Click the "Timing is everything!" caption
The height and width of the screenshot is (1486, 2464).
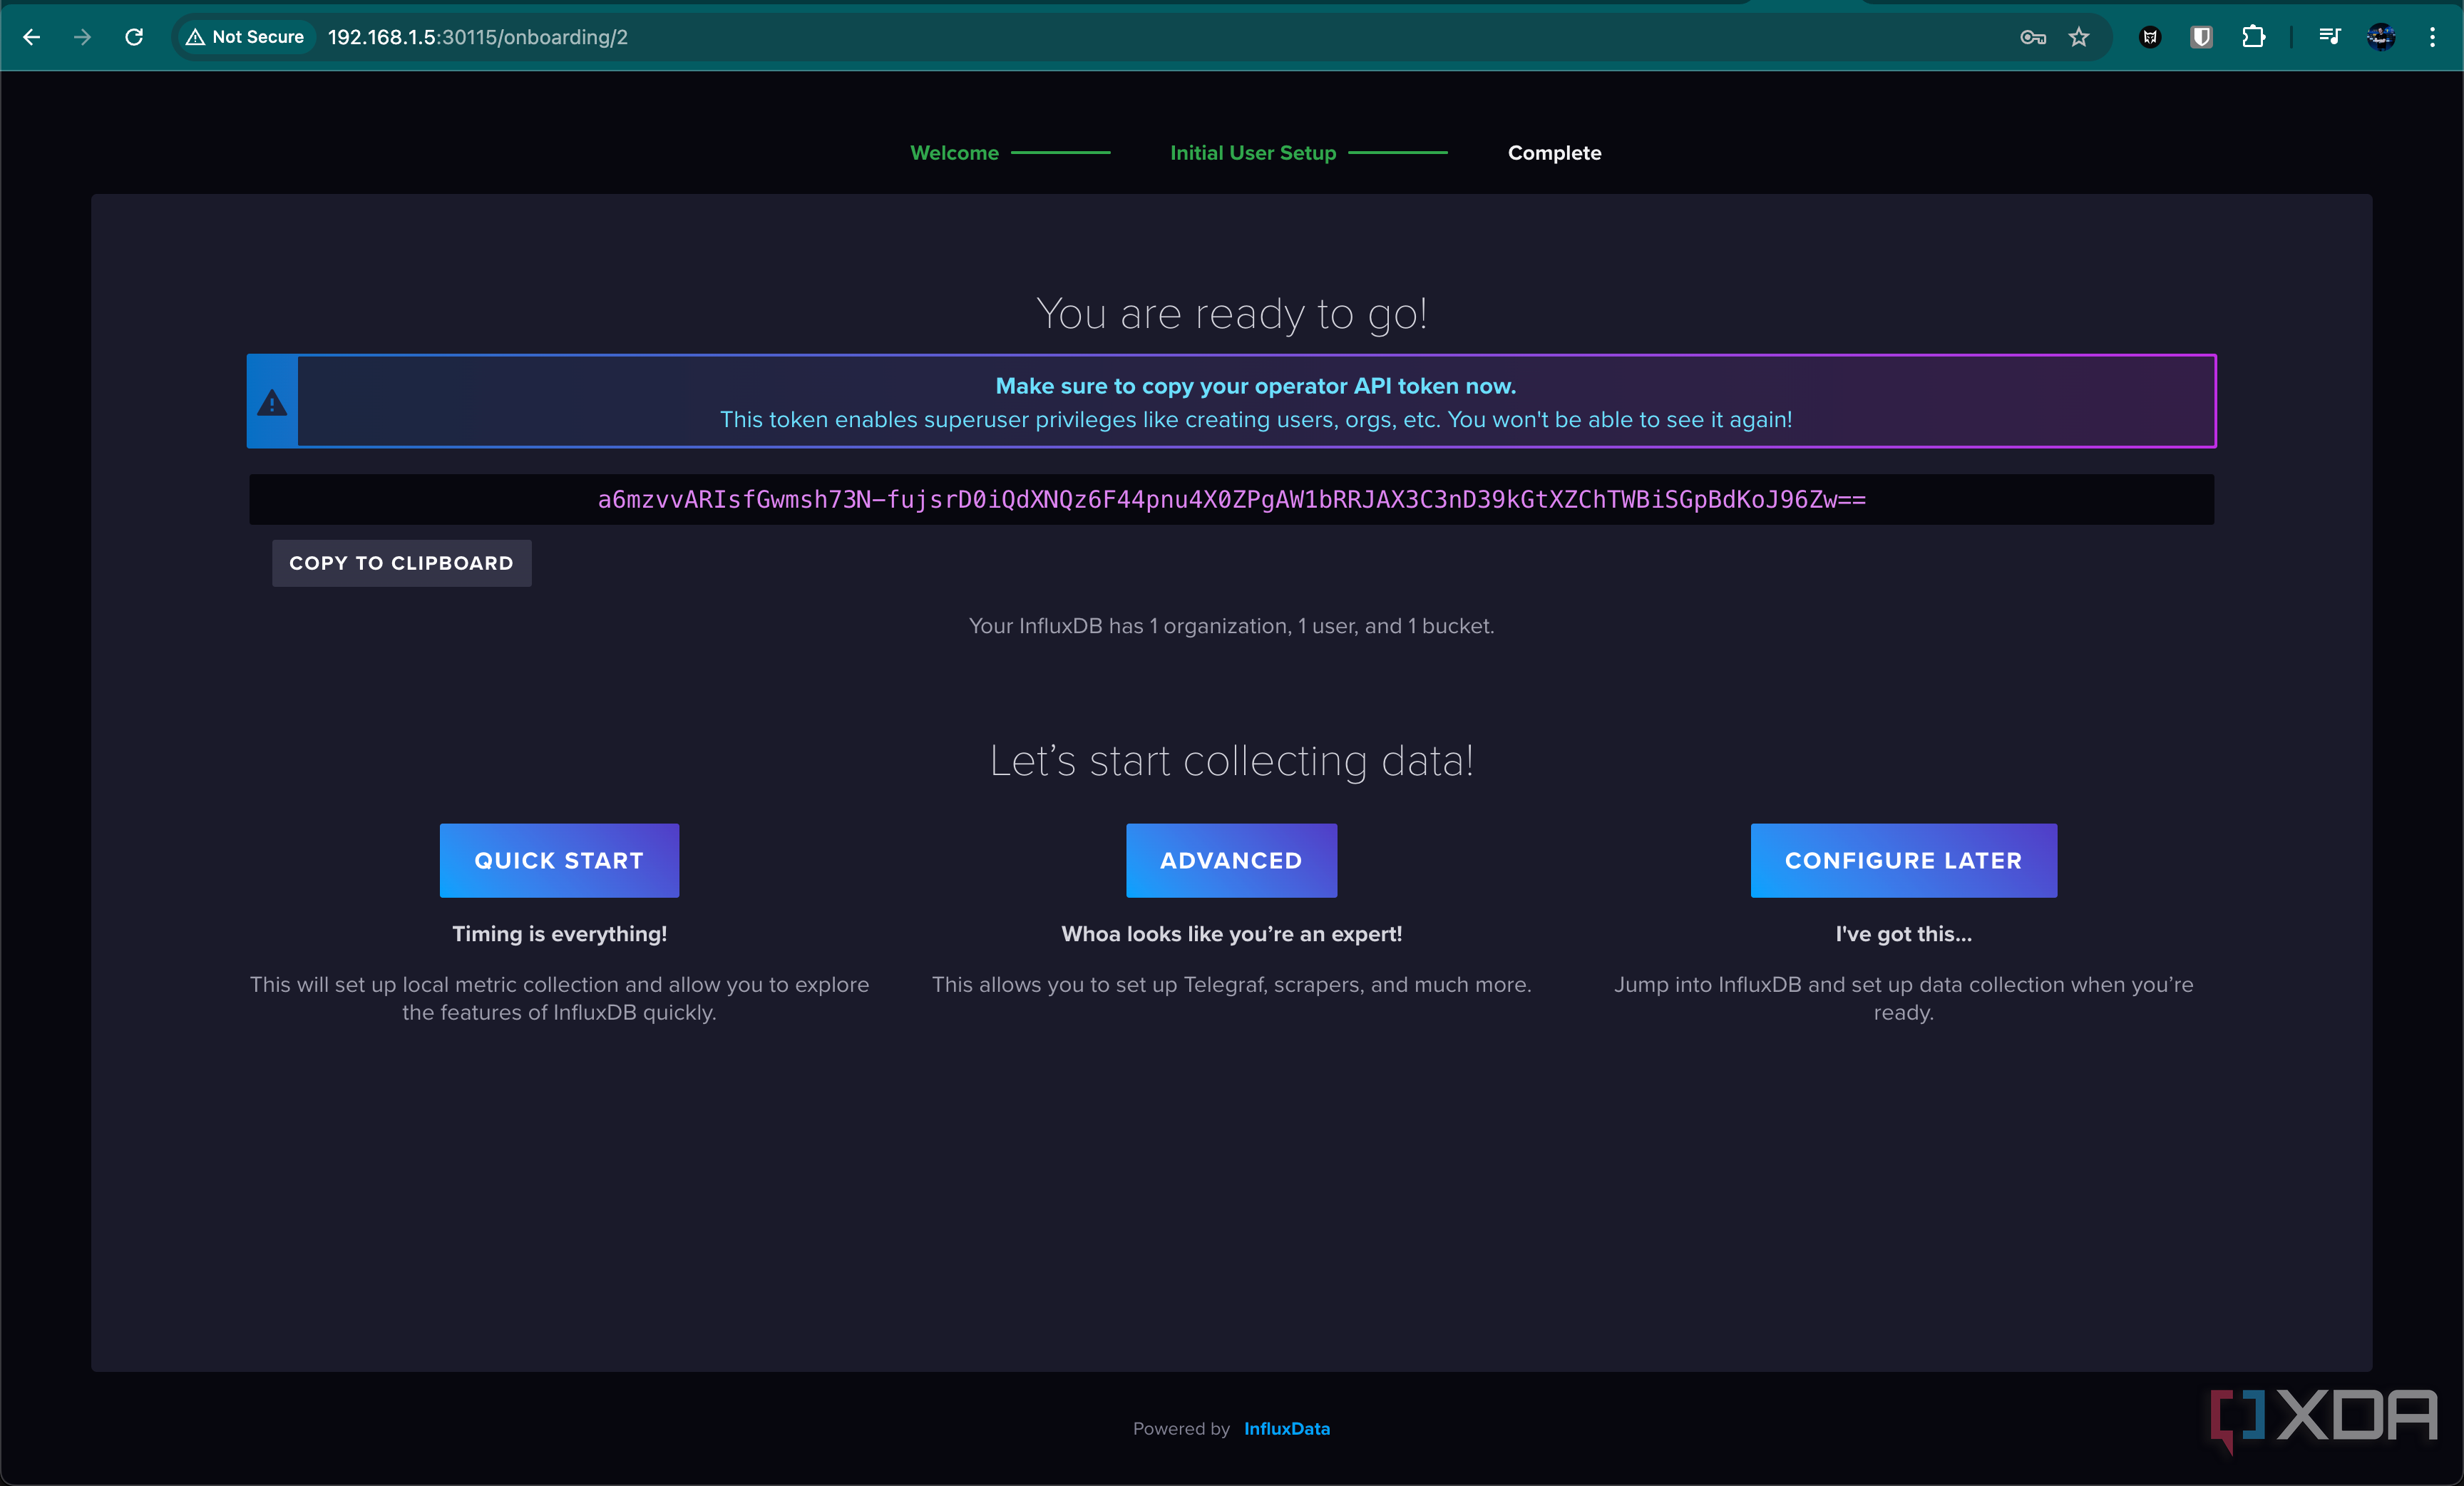point(559,934)
